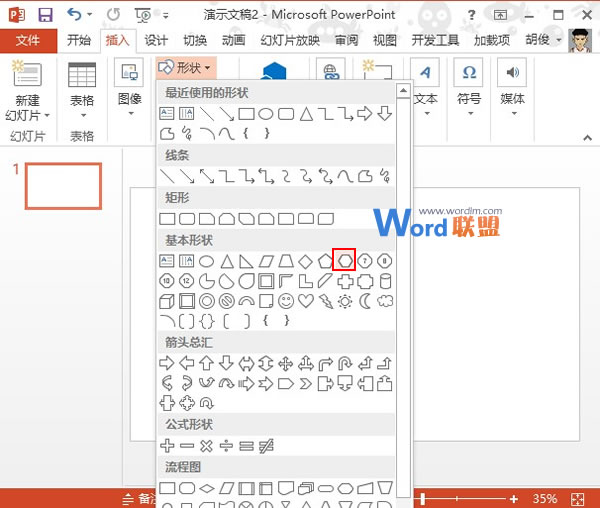Image resolution: width=600 pixels, height=508 pixels.
Task: Pick the freeform scribble in Lines section
Action: click(x=385, y=176)
